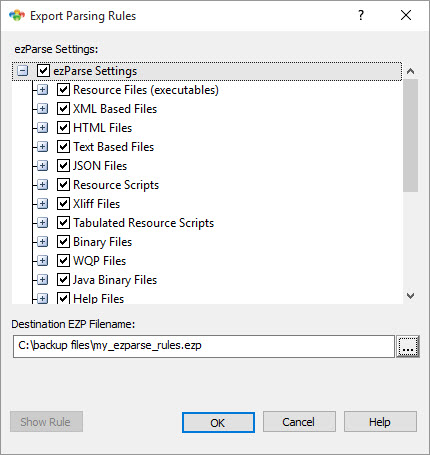Screen dimensions: 430x455
Task: Click the question mark help icon in title bar
Action: point(361,15)
